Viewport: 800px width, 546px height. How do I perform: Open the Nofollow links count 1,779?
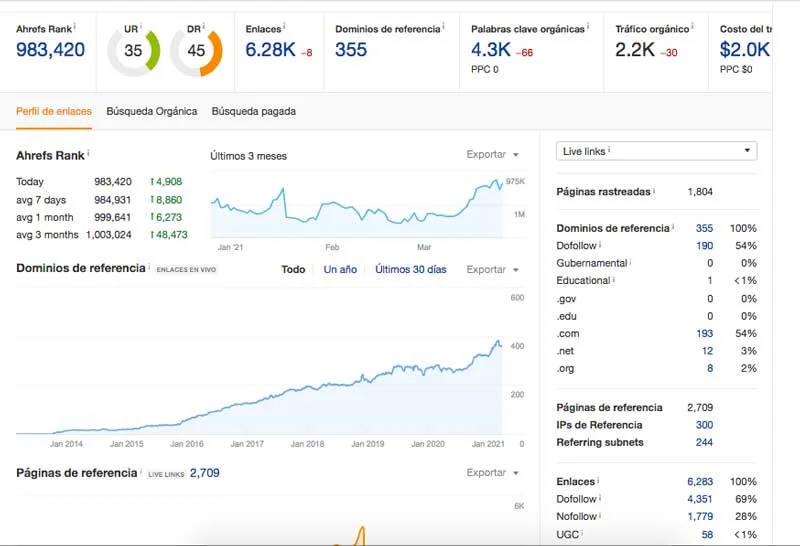[700, 516]
